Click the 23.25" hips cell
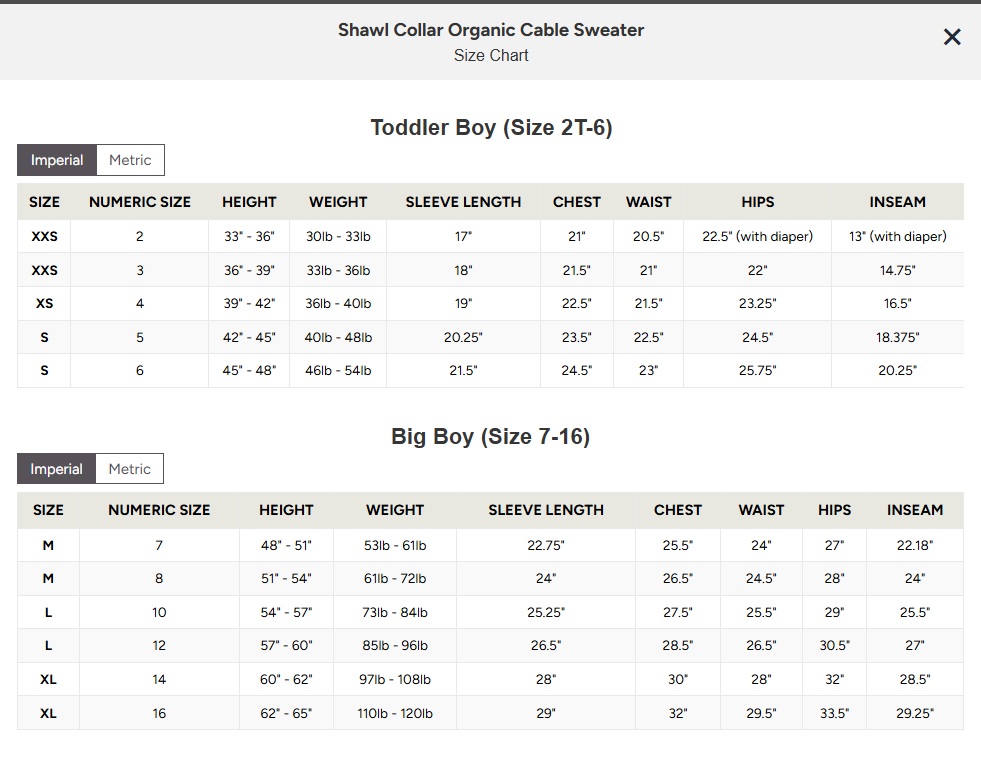This screenshot has height=765, width=981. [757, 303]
